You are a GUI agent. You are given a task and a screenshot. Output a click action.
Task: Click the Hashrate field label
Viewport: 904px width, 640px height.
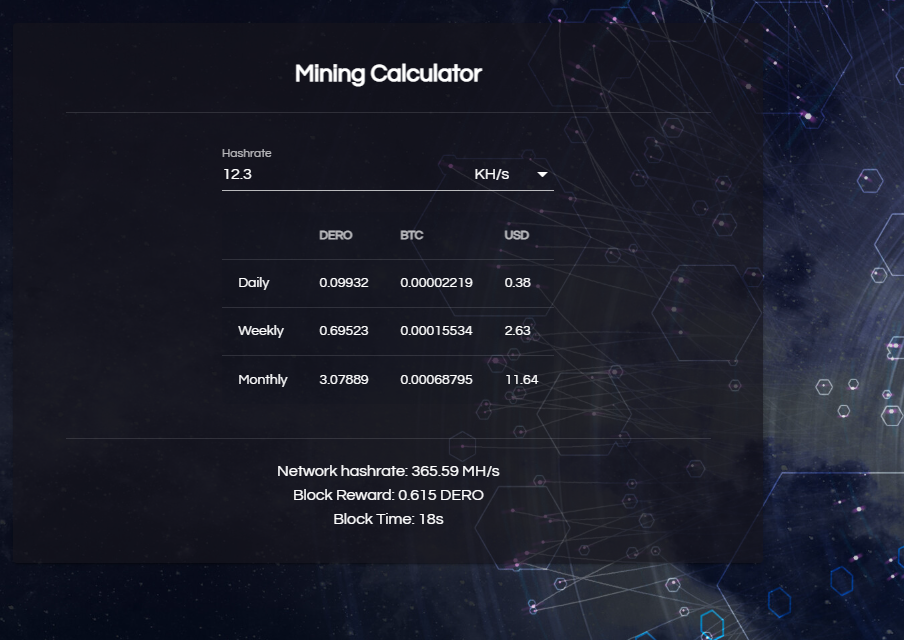(246, 153)
